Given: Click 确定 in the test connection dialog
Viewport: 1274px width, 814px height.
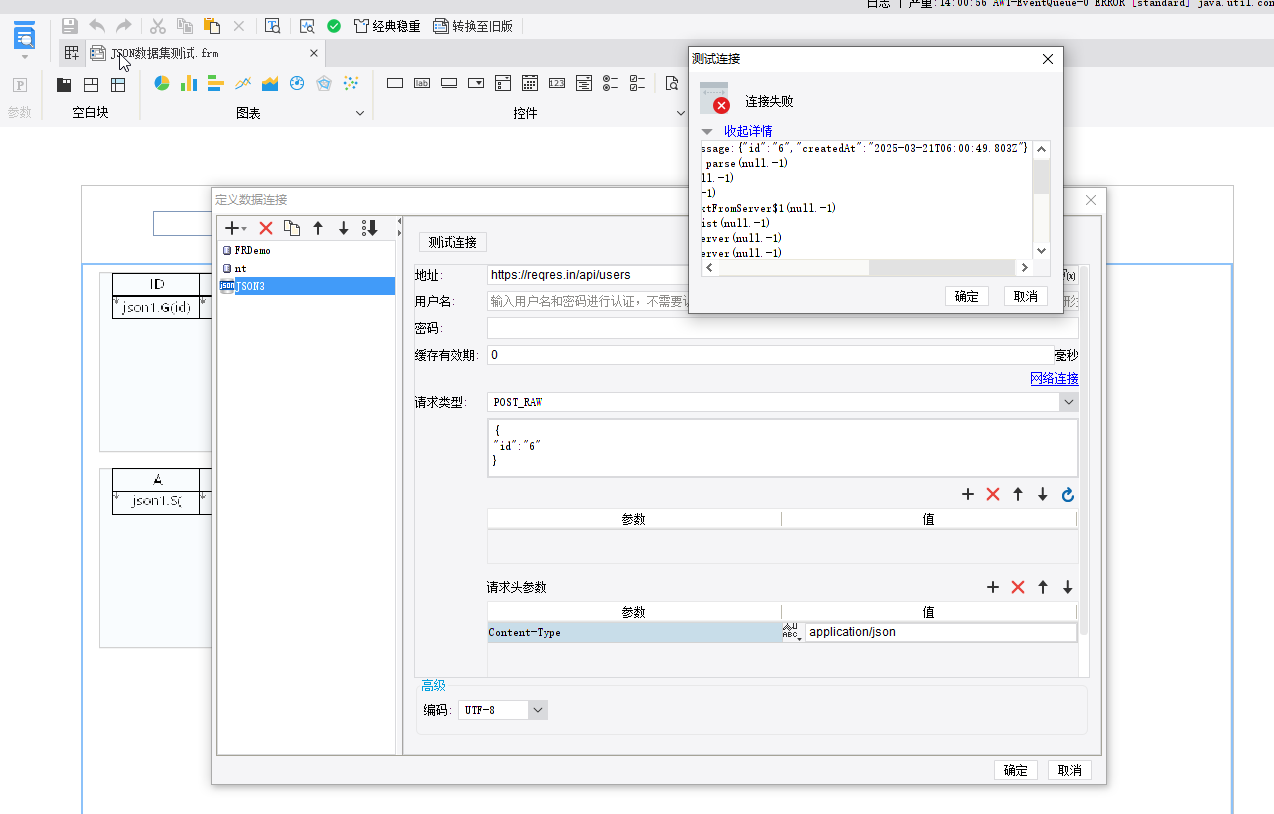Looking at the screenshot, I should tap(967, 296).
